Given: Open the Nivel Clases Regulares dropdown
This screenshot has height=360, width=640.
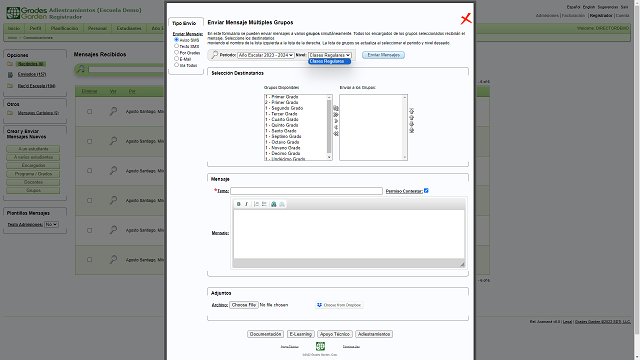Looking at the screenshot, I should (x=329, y=55).
